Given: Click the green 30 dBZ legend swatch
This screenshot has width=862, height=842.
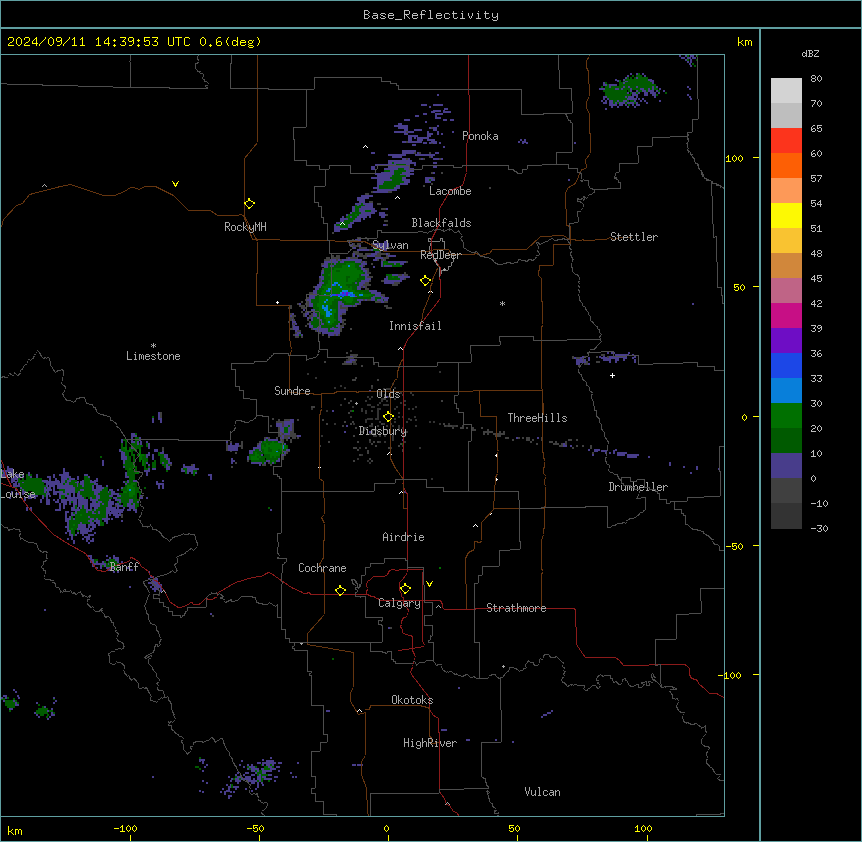Looking at the screenshot, I should [x=786, y=416].
